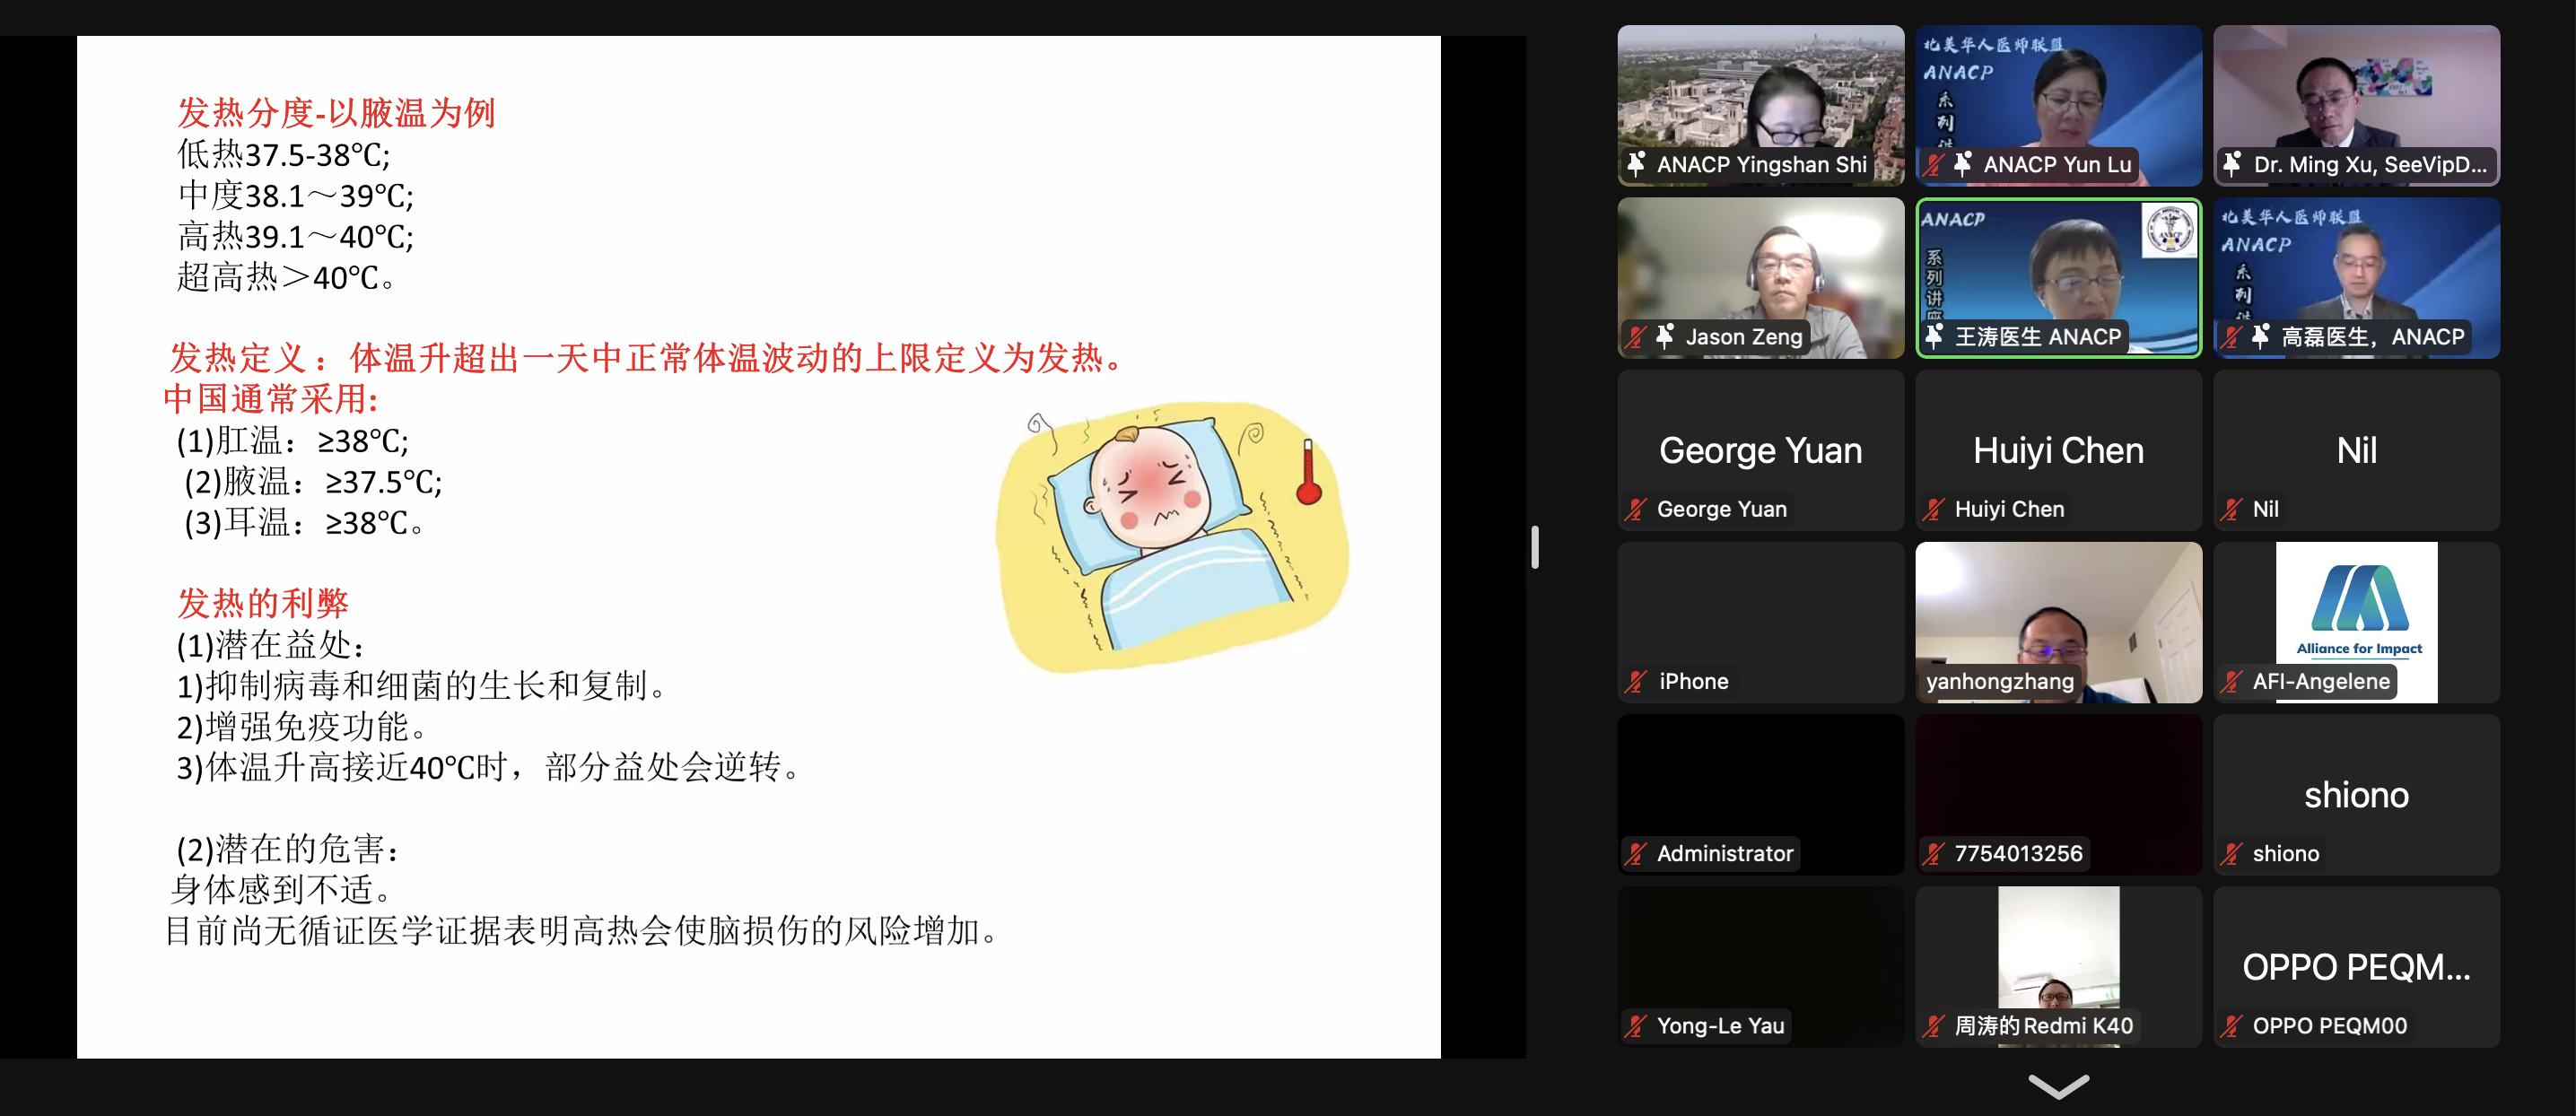2576x1116 pixels.
Task: Expand gallery with bottom down chevron
Action: tap(2058, 1085)
